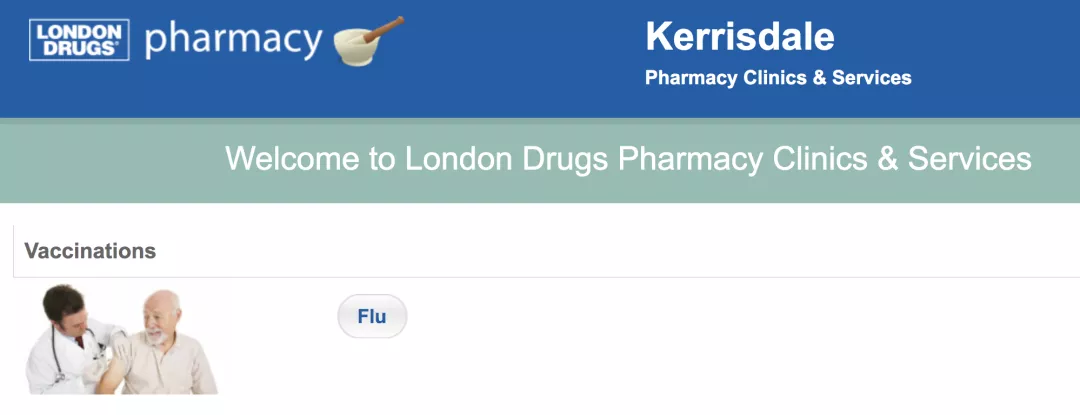Viewport: 1080px width, 415px height.
Task: Click the elderly patient's face in the photo
Action: 155,316
